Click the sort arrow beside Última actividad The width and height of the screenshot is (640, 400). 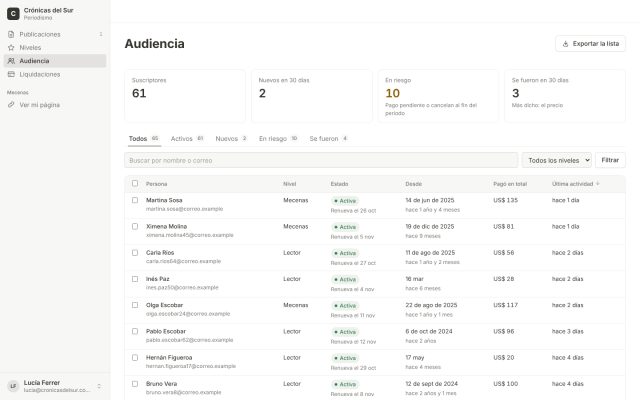(598, 184)
